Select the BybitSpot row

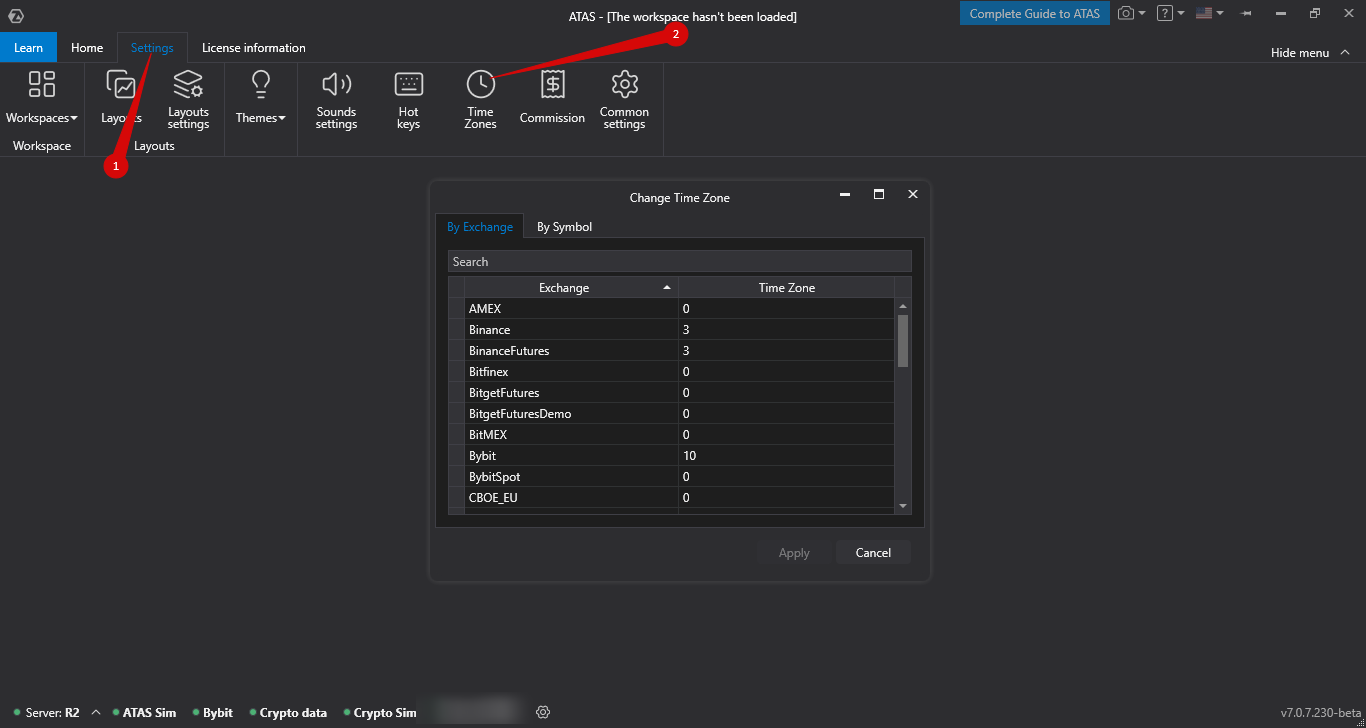672,476
